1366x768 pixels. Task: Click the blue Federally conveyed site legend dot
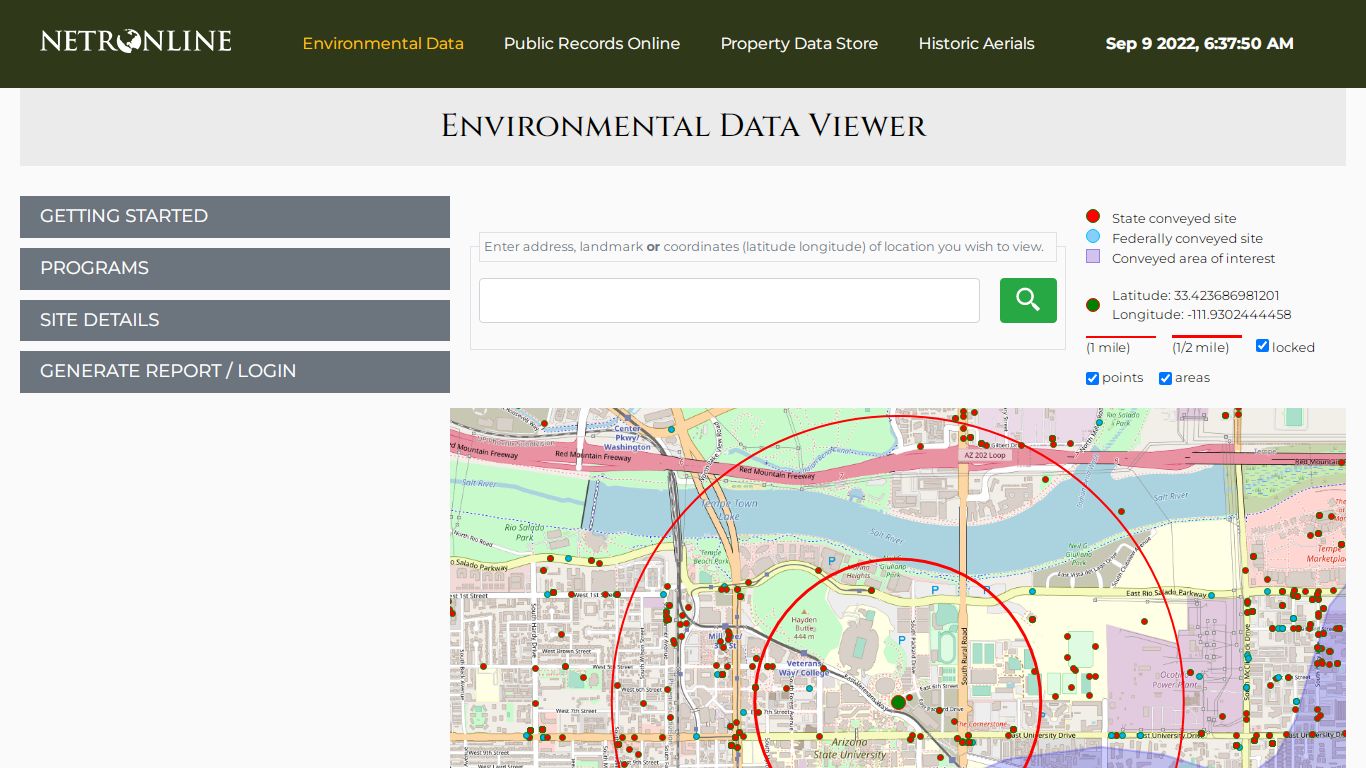[1093, 237]
